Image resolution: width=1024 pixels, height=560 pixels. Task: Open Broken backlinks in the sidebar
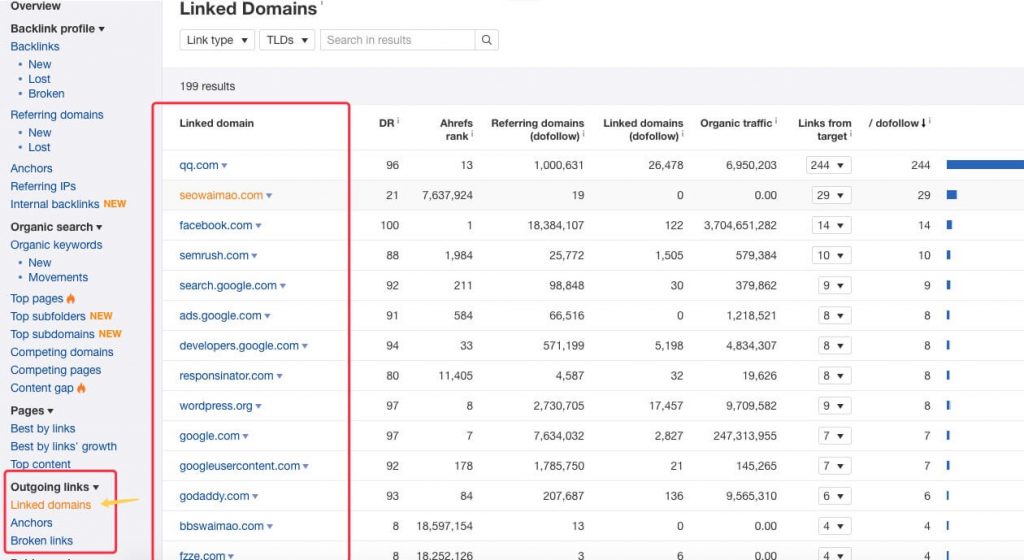point(46,93)
